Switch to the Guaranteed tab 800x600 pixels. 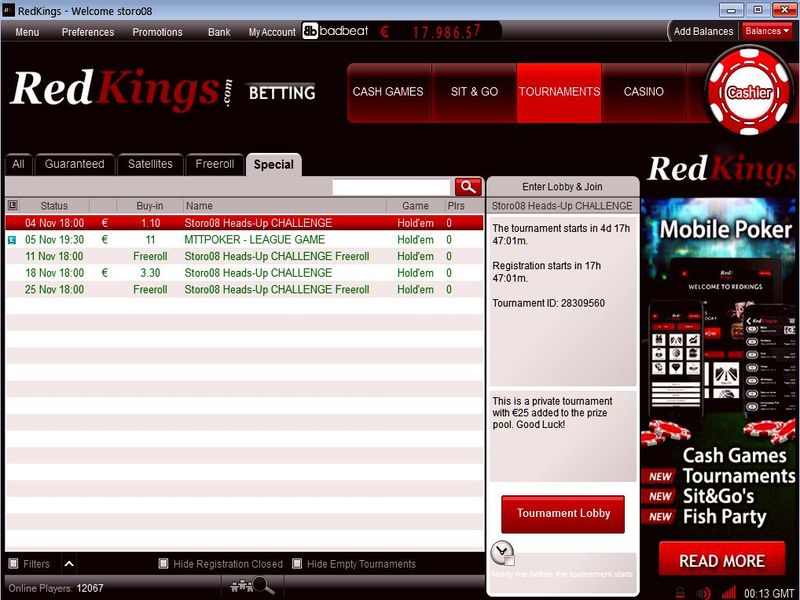74,164
